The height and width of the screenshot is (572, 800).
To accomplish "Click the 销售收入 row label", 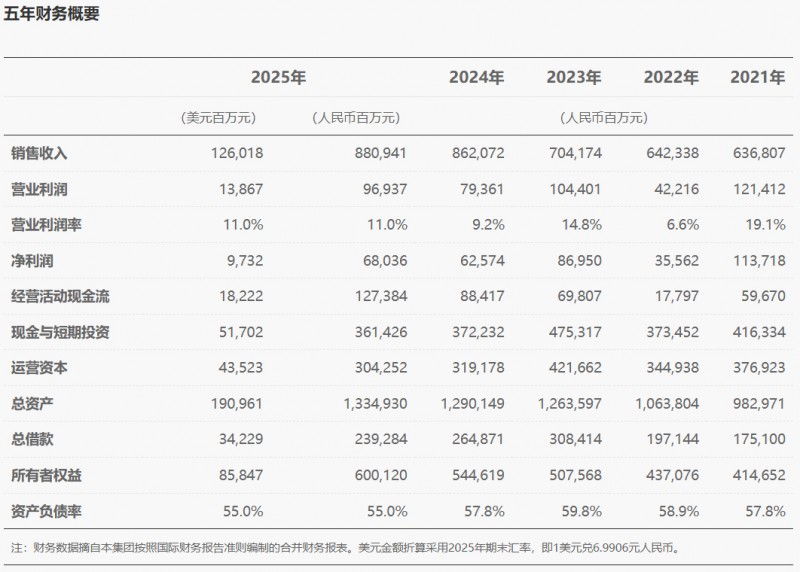I will pyautogui.click(x=39, y=153).
